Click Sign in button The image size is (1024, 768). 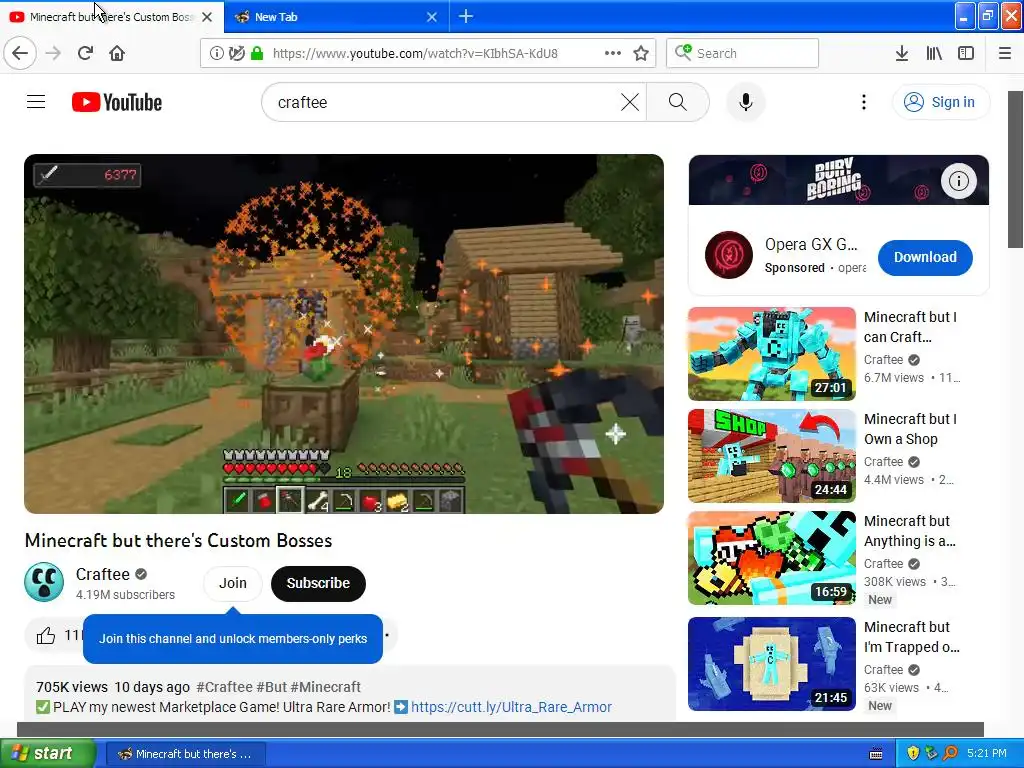click(941, 102)
